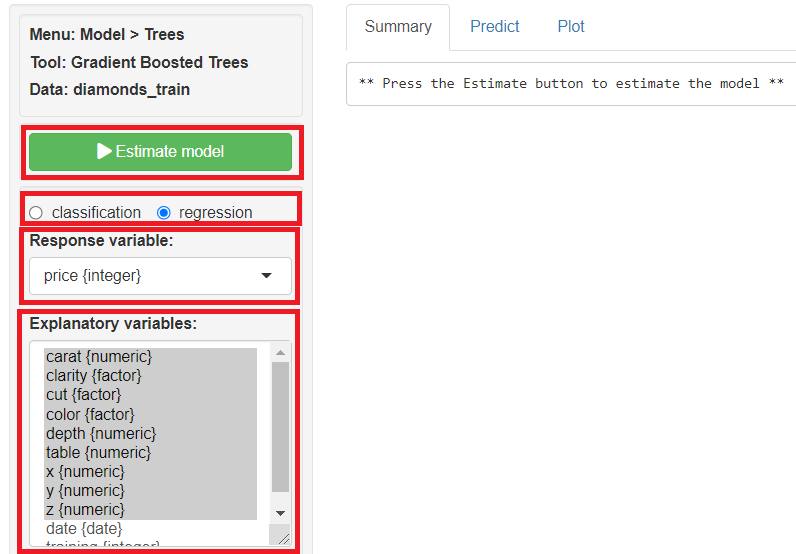Click the dropdown arrow beside price {integer}
This screenshot has height=554, width=796.
pyautogui.click(x=266, y=276)
